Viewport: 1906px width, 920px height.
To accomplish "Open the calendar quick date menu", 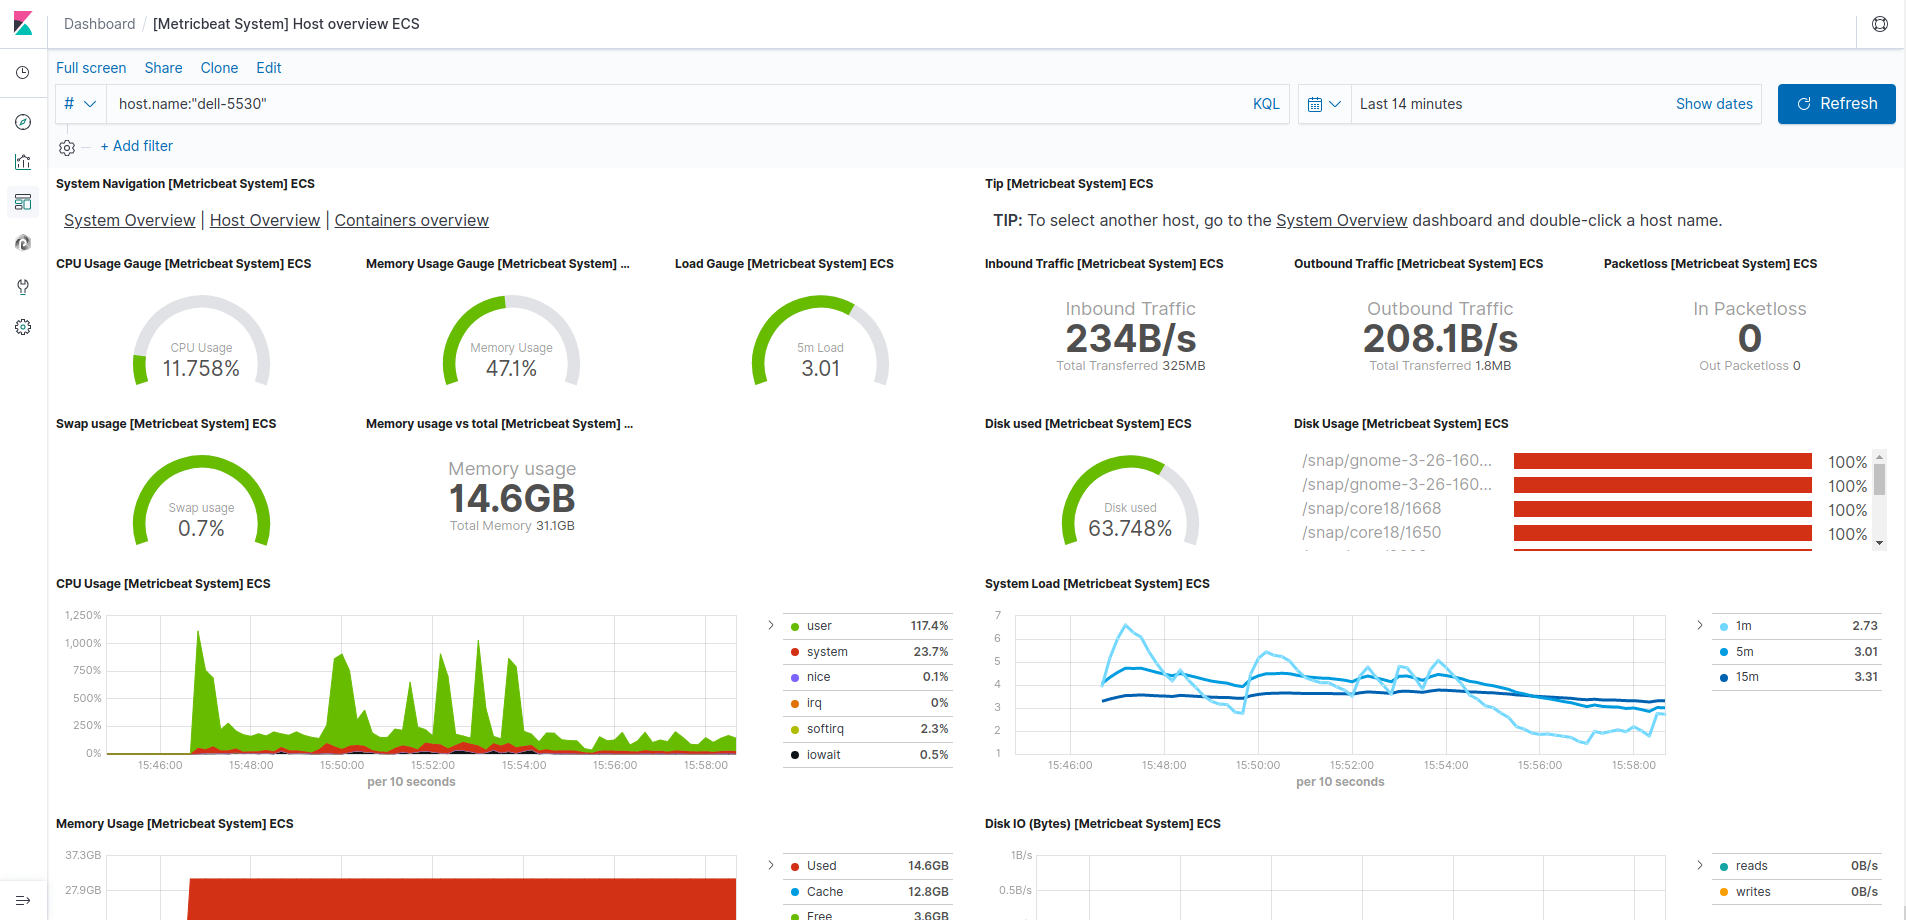I will (x=1324, y=104).
